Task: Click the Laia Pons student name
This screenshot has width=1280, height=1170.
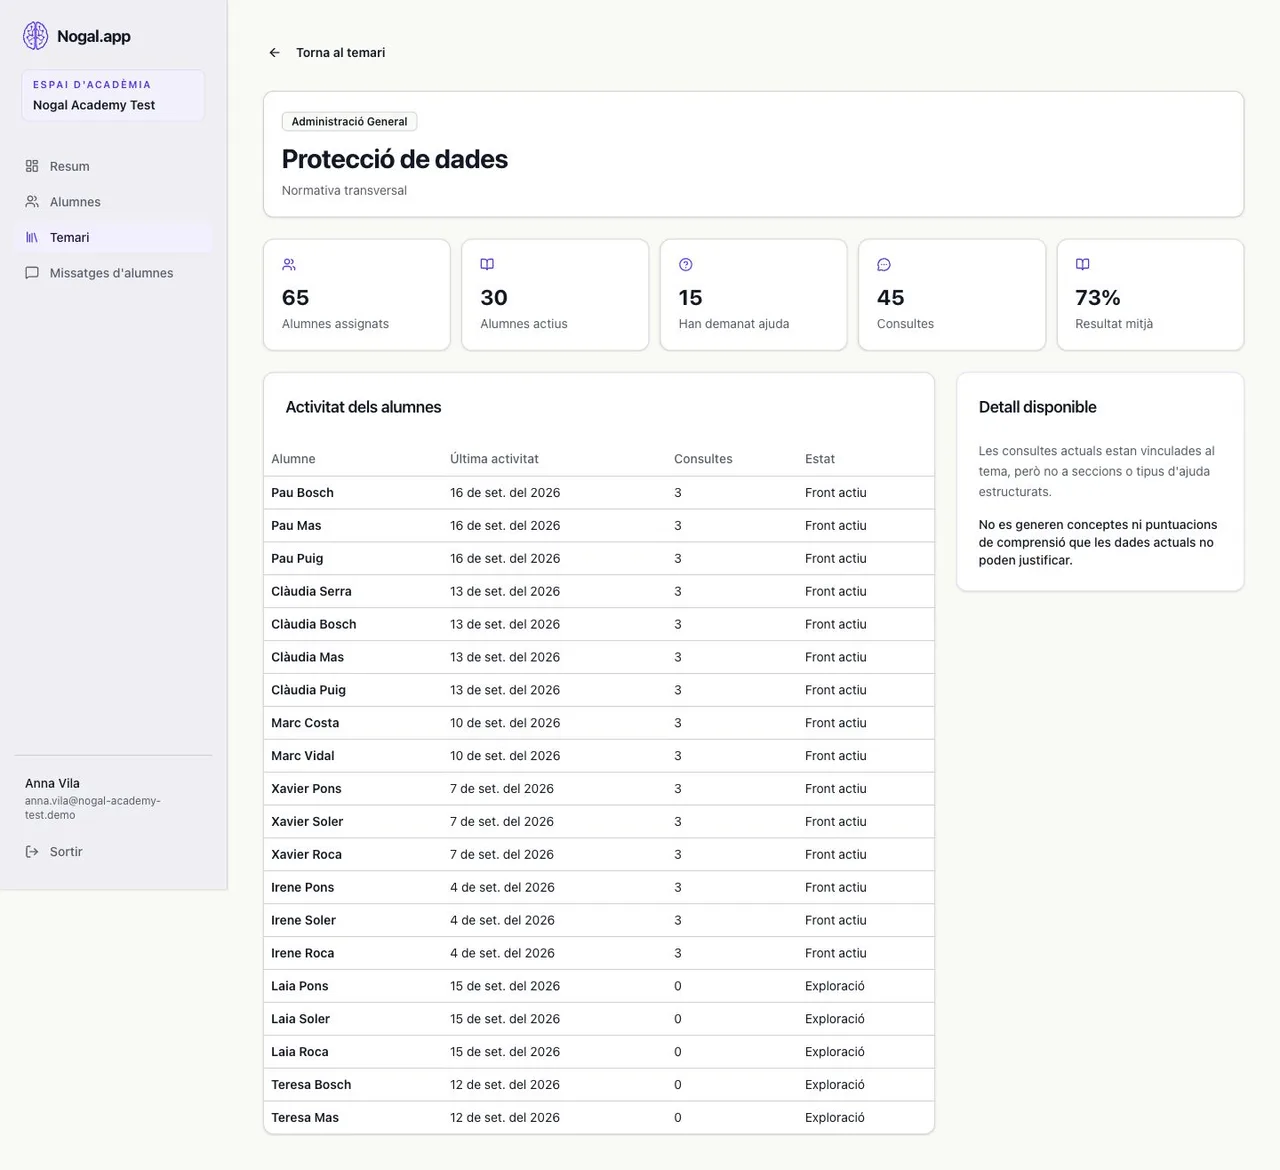Action: 299,986
